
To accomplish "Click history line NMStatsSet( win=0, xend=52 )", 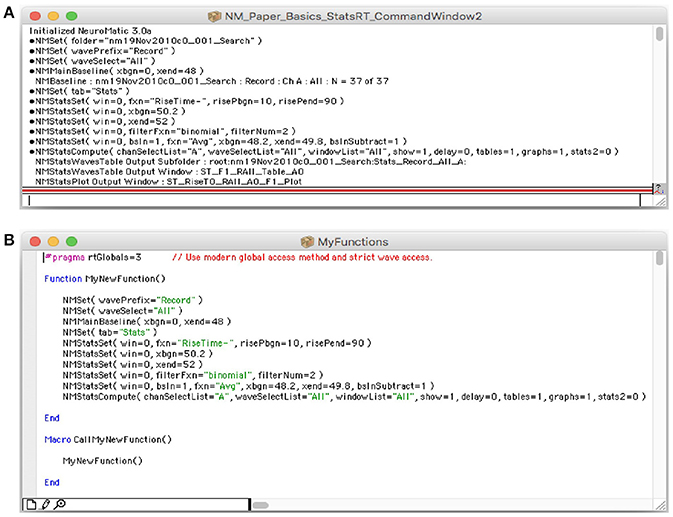I will tap(102, 121).
